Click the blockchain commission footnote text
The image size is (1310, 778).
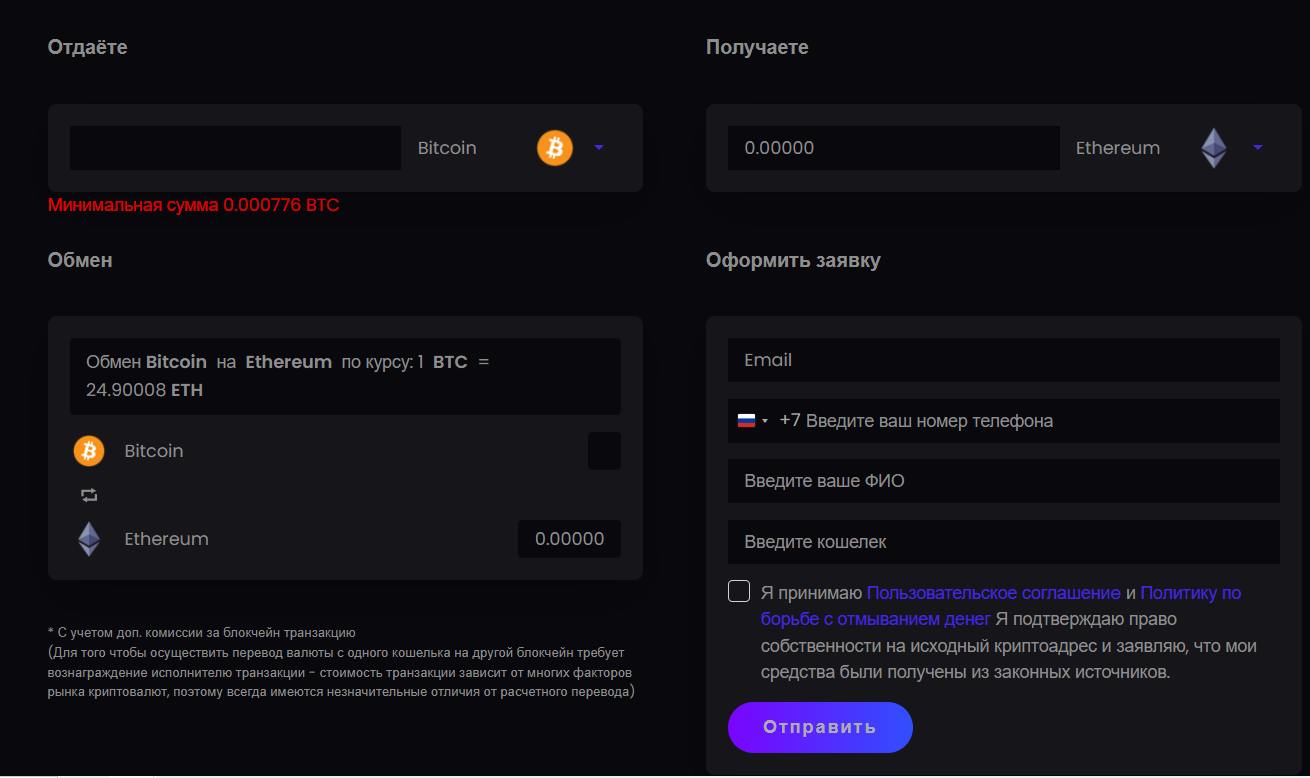(x=341, y=662)
